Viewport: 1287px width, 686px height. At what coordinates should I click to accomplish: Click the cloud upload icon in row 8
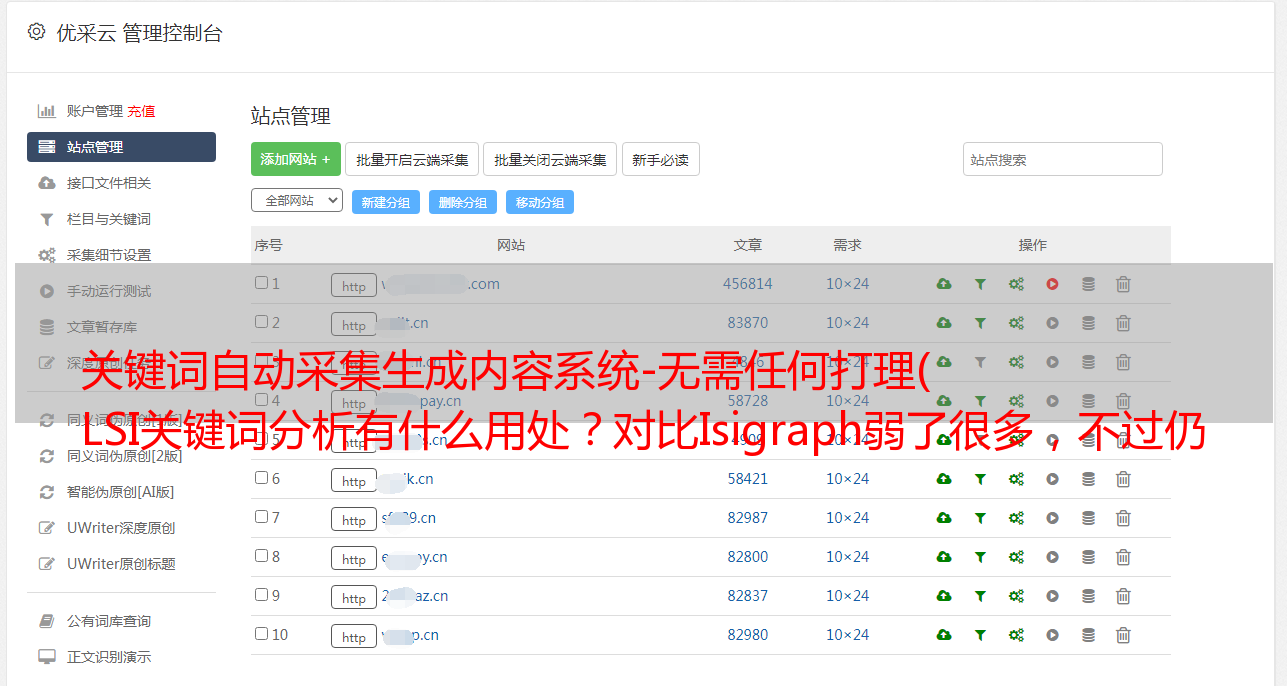944,557
